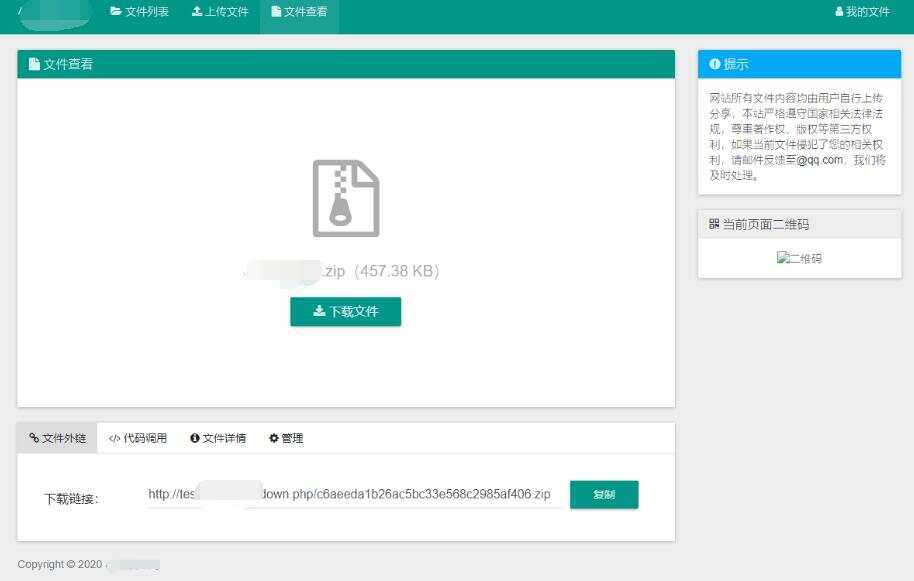Click the zip archive preview icon

pos(346,198)
